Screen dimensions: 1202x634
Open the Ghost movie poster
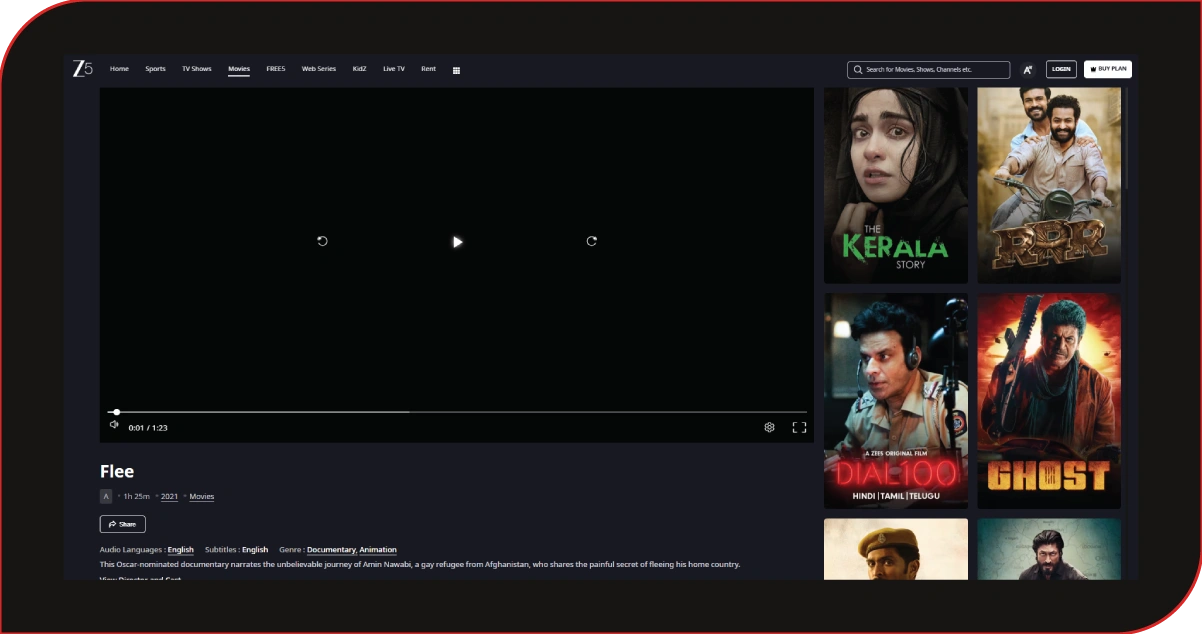pyautogui.click(x=1049, y=401)
